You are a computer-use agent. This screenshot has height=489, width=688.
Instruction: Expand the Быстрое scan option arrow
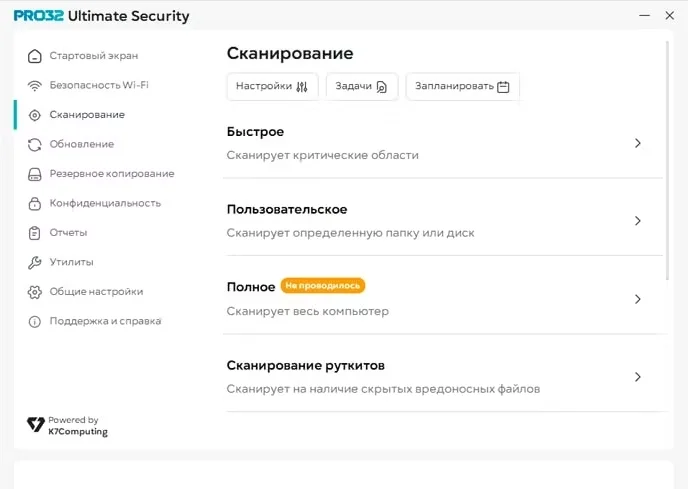click(638, 143)
